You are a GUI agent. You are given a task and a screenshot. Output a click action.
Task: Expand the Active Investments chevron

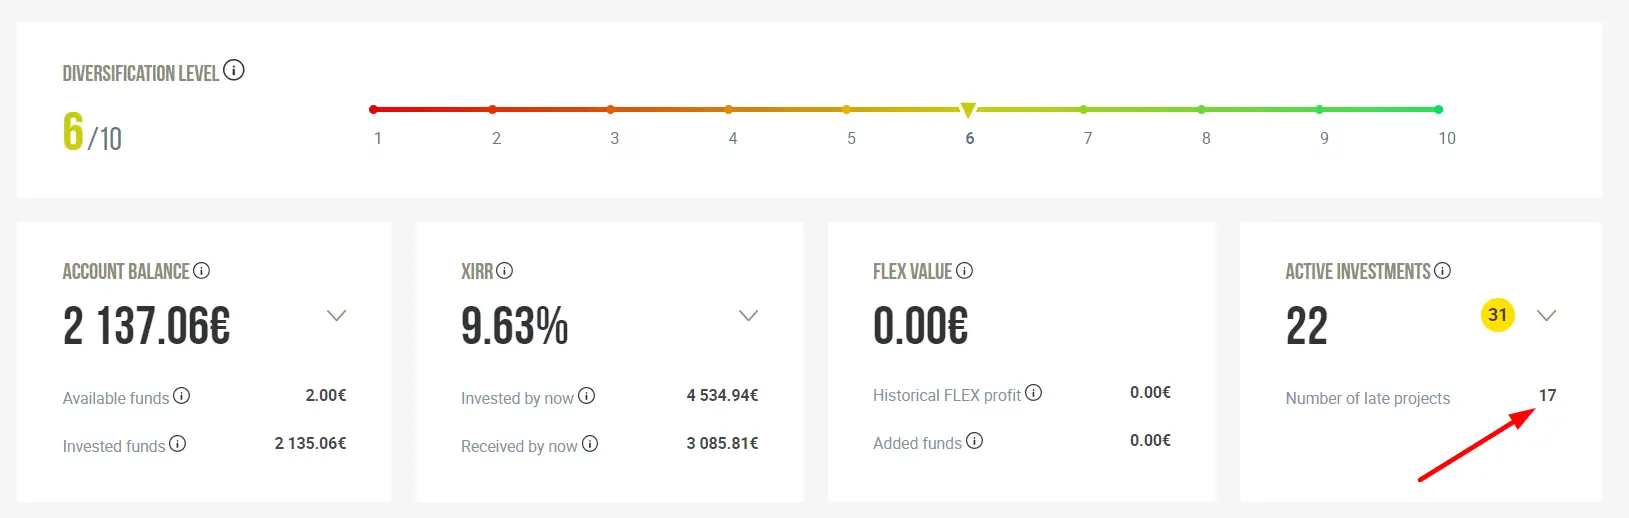[x=1547, y=315]
